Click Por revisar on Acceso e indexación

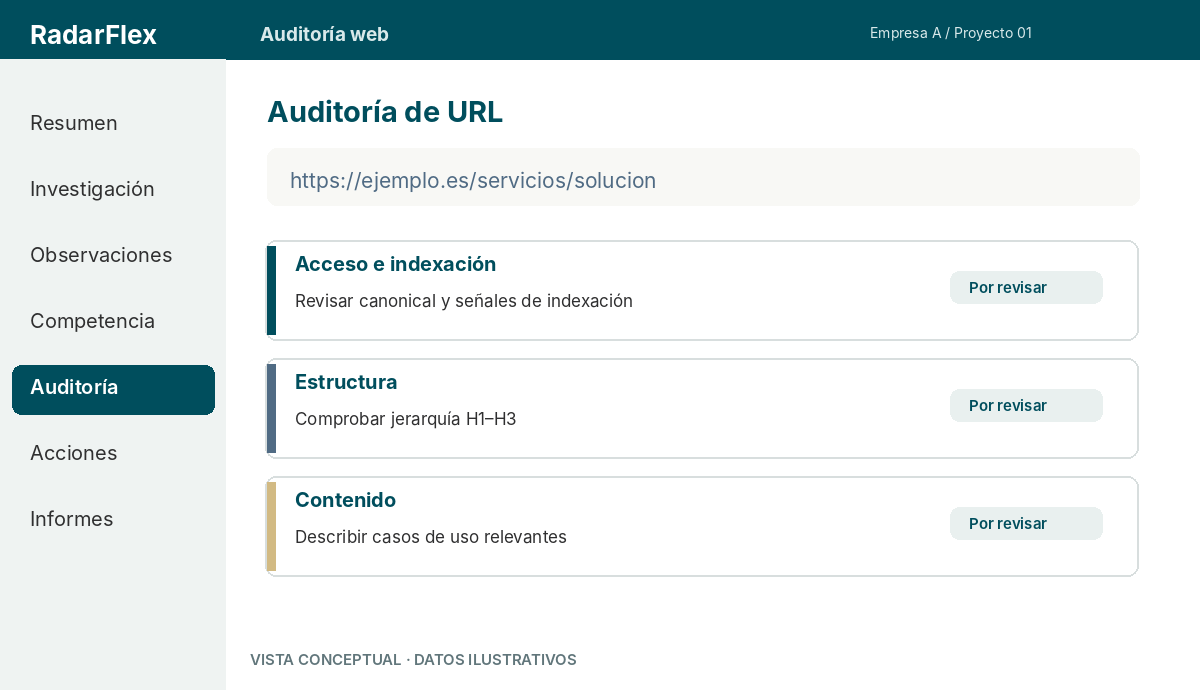click(1026, 288)
